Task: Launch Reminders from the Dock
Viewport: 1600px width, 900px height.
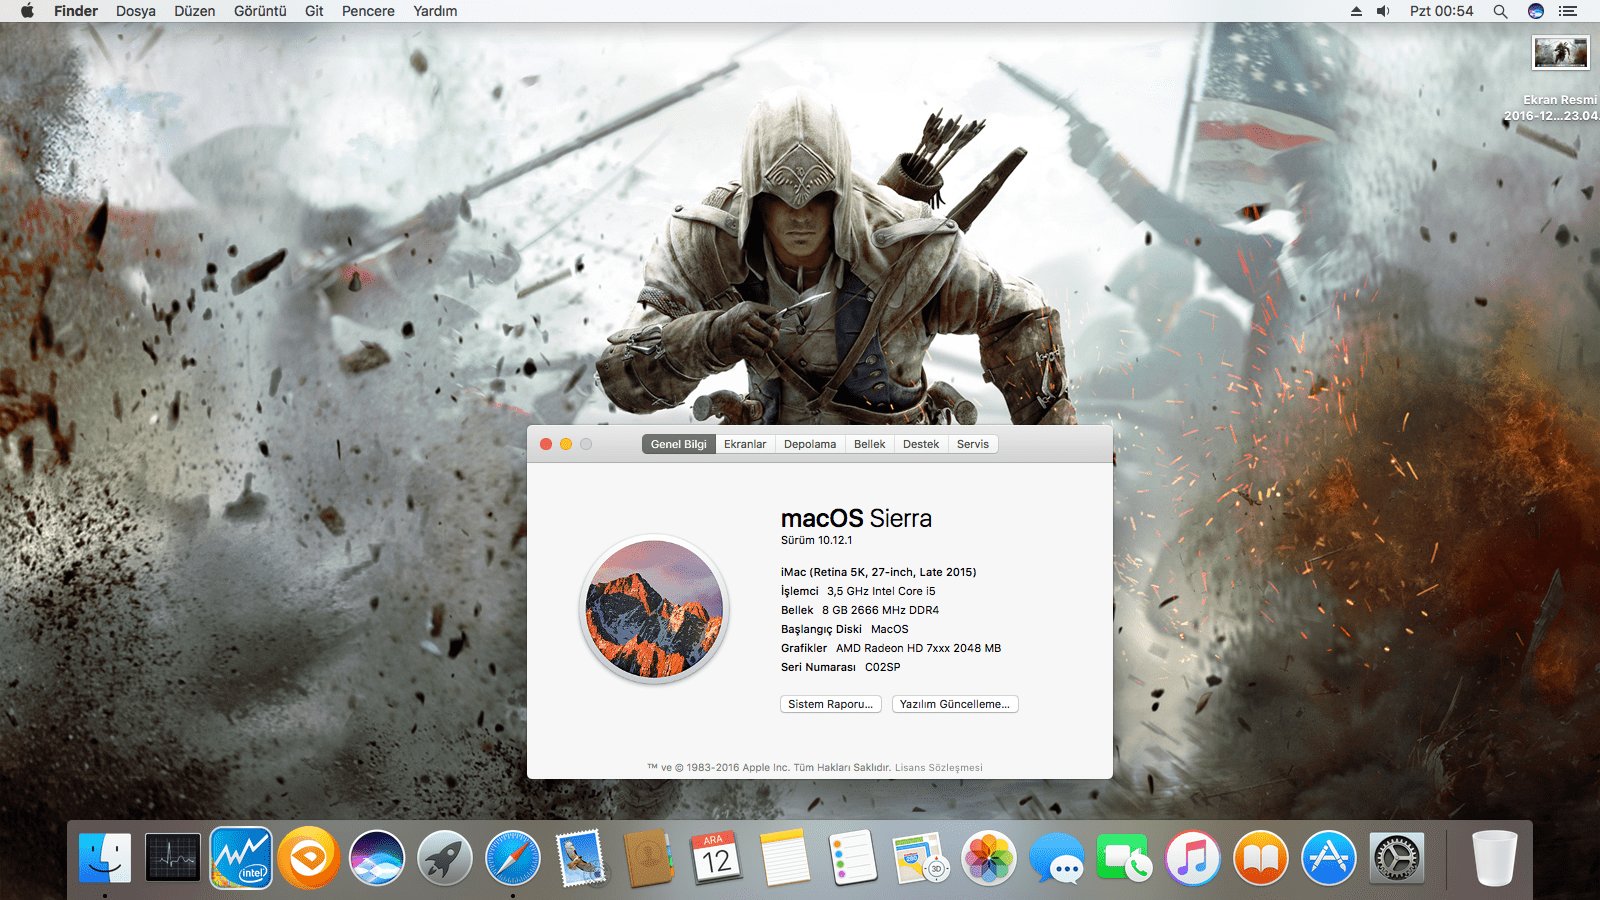Action: (853, 858)
